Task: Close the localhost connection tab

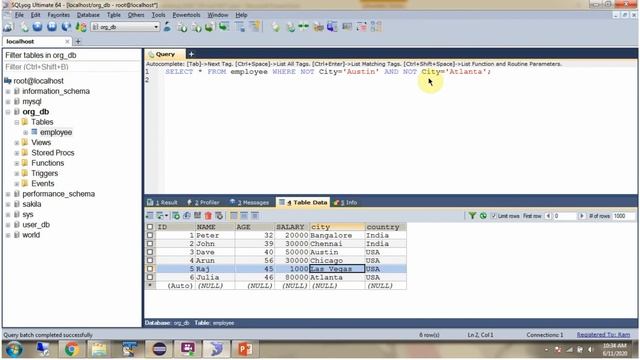Action: coord(67,41)
